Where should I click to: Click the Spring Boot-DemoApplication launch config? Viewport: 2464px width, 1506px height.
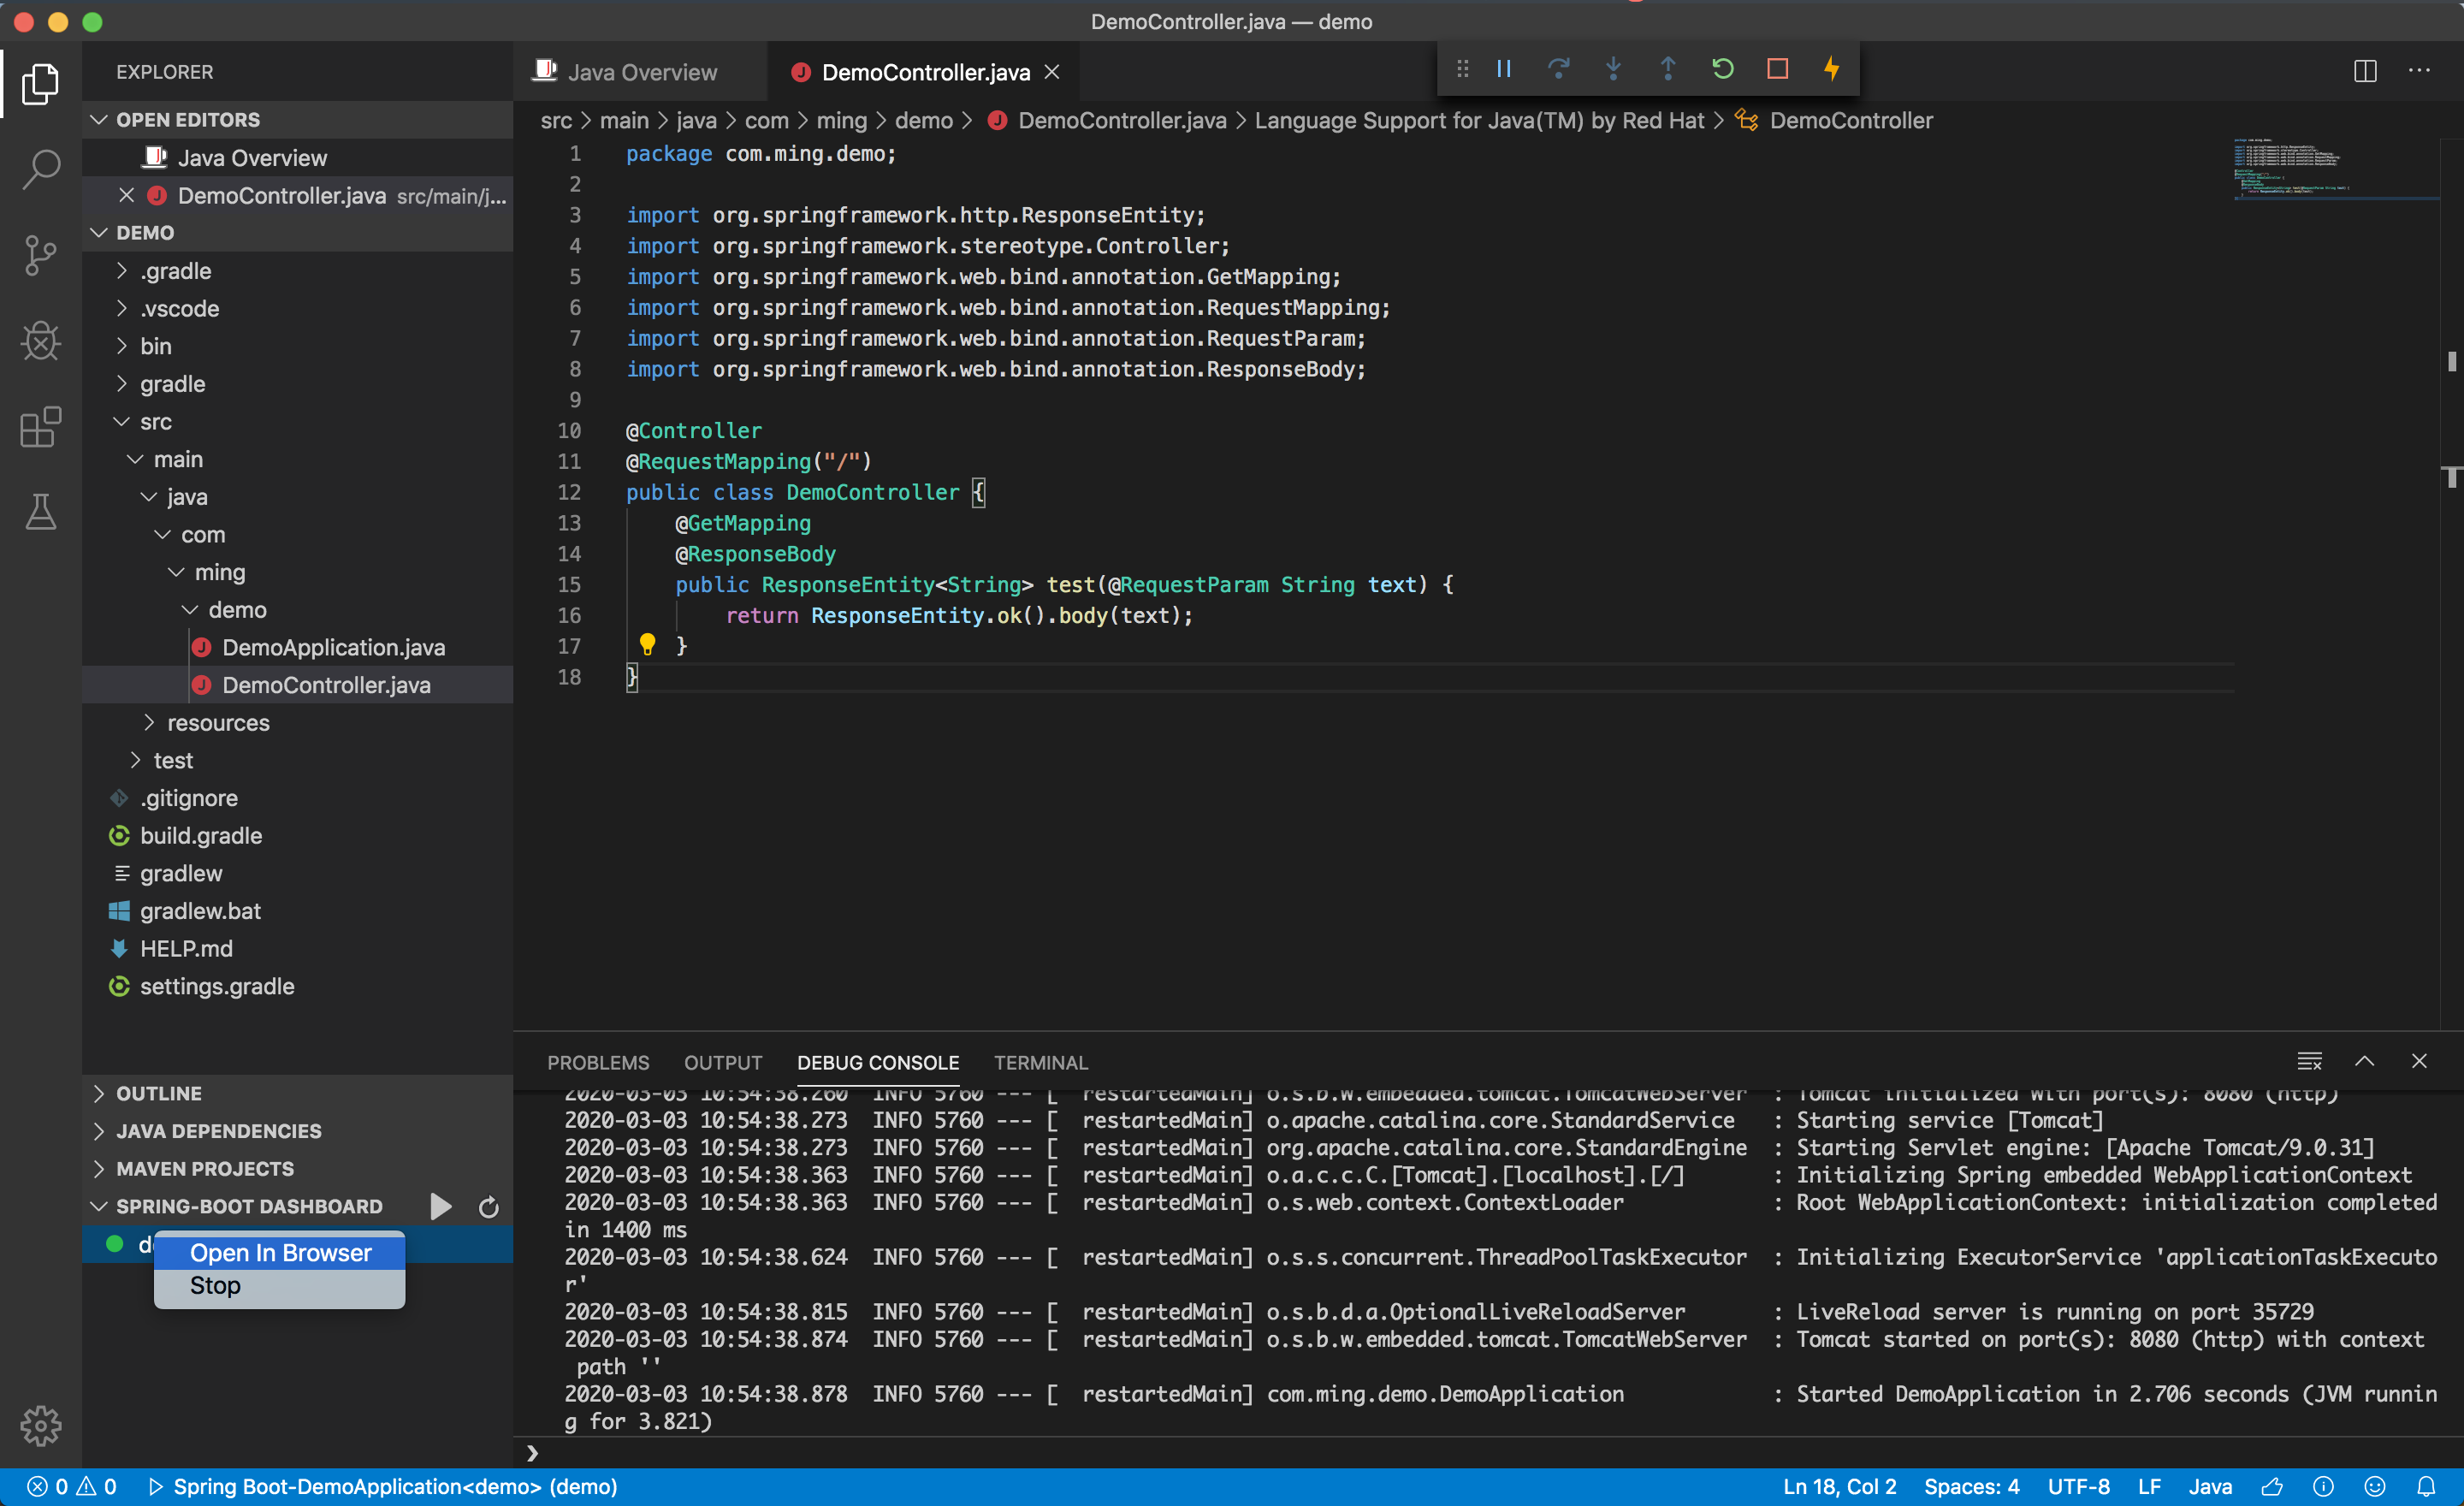(x=383, y=1487)
